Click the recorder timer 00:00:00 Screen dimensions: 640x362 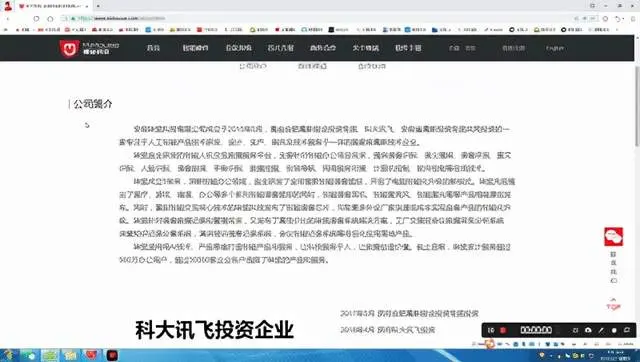[536, 330]
